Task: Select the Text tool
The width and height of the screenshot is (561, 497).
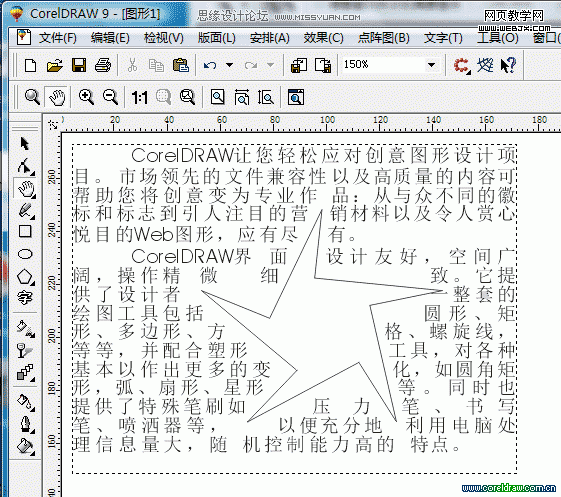Action: click(x=25, y=297)
